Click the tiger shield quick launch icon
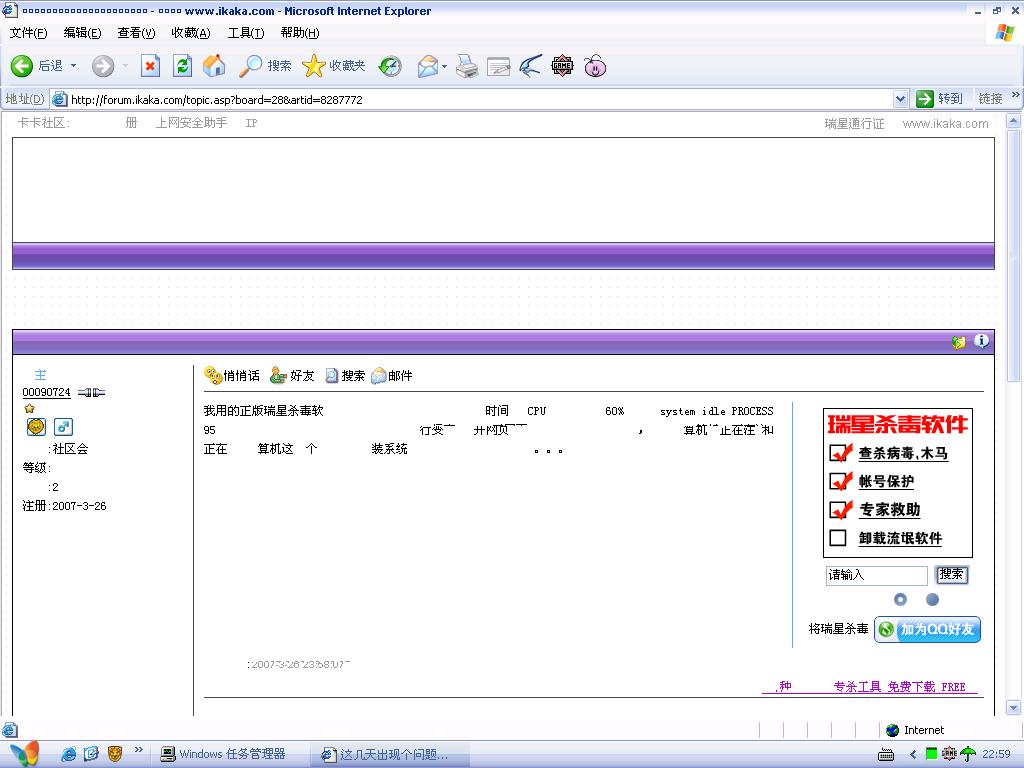The height and width of the screenshot is (768, 1024). coord(115,754)
